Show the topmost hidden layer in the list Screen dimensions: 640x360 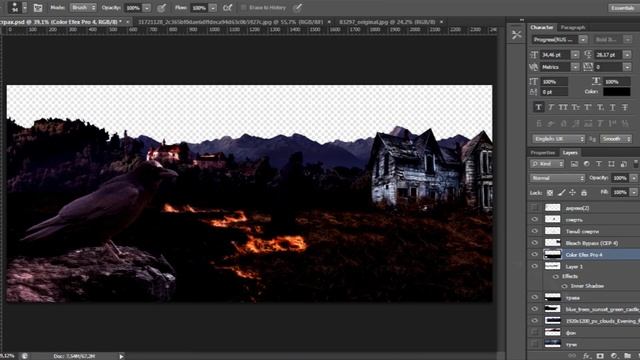click(x=535, y=208)
